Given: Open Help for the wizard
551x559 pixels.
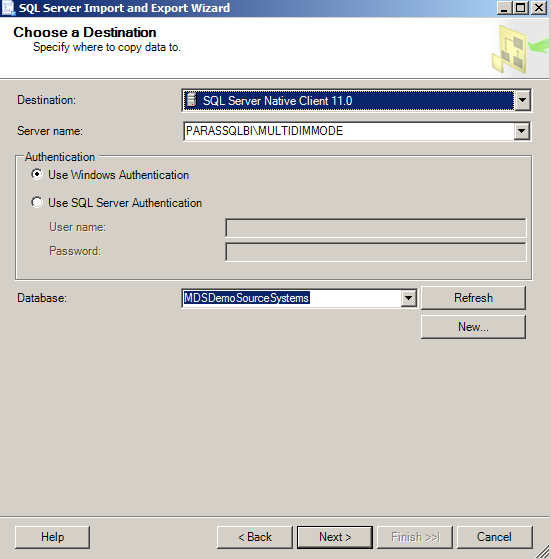Looking at the screenshot, I should tap(52, 537).
